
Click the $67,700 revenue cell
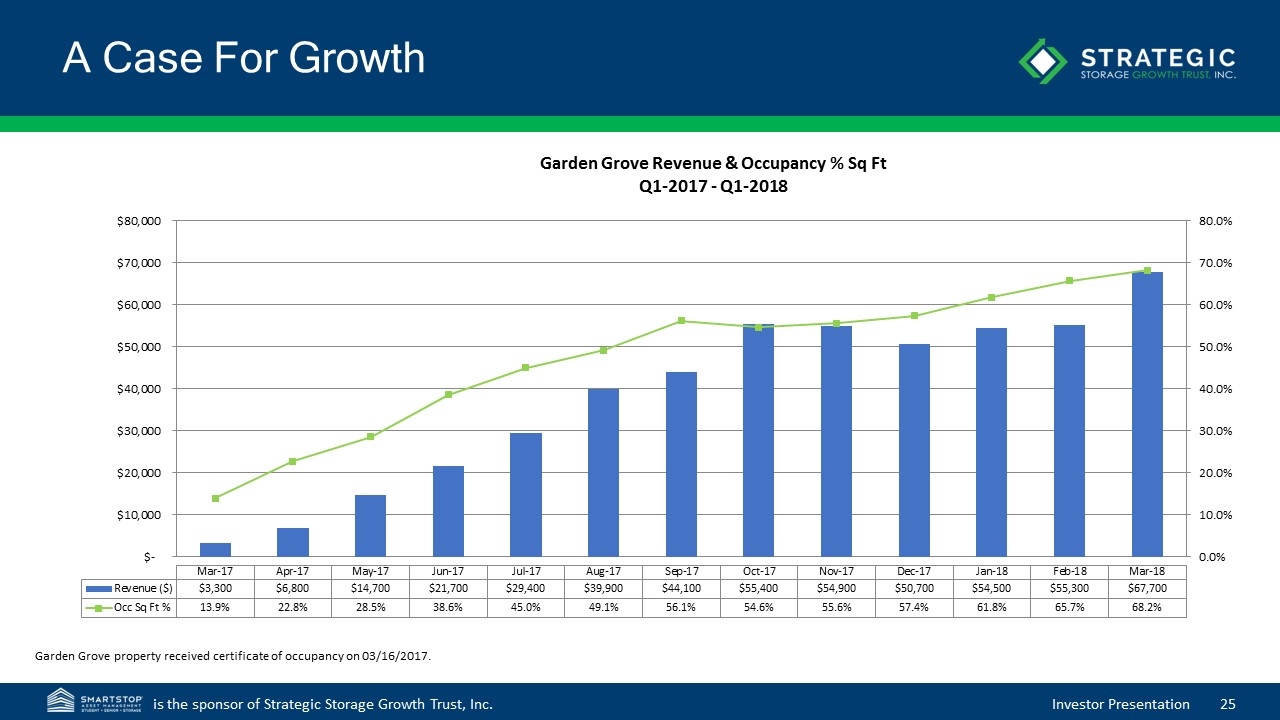(x=1147, y=590)
